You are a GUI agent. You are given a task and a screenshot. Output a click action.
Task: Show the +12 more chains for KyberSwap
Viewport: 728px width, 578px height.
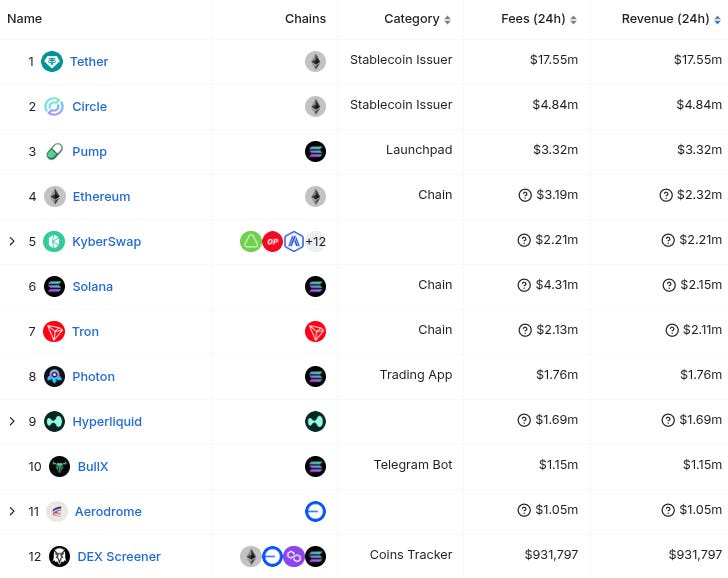coord(316,241)
